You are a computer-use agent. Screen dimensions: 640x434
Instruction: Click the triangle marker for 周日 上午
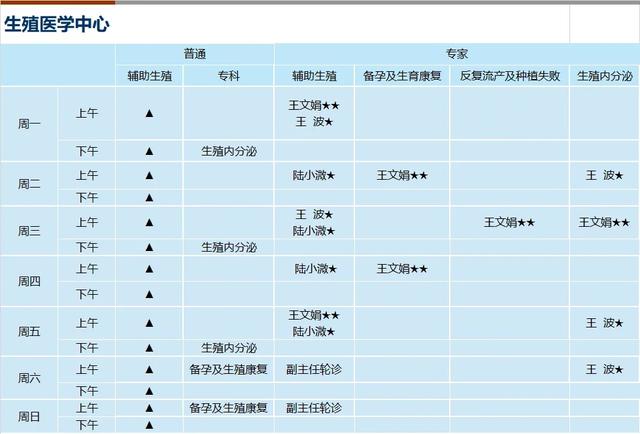click(149, 408)
